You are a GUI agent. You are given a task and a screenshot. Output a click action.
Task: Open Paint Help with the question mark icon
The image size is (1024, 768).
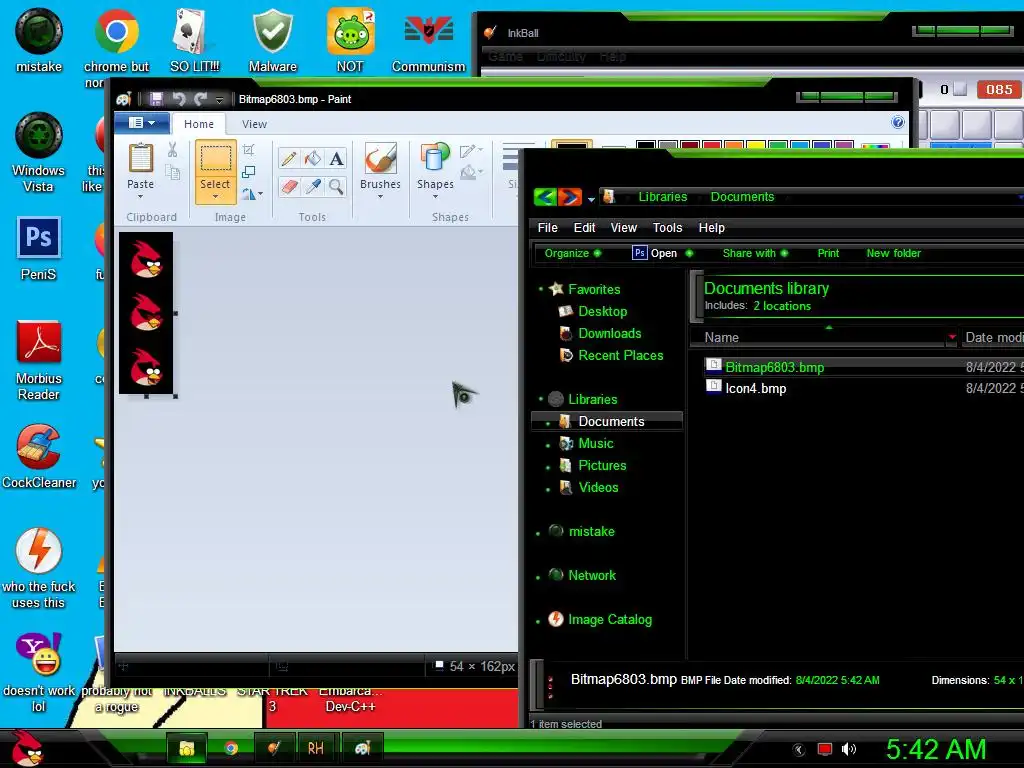(898, 122)
